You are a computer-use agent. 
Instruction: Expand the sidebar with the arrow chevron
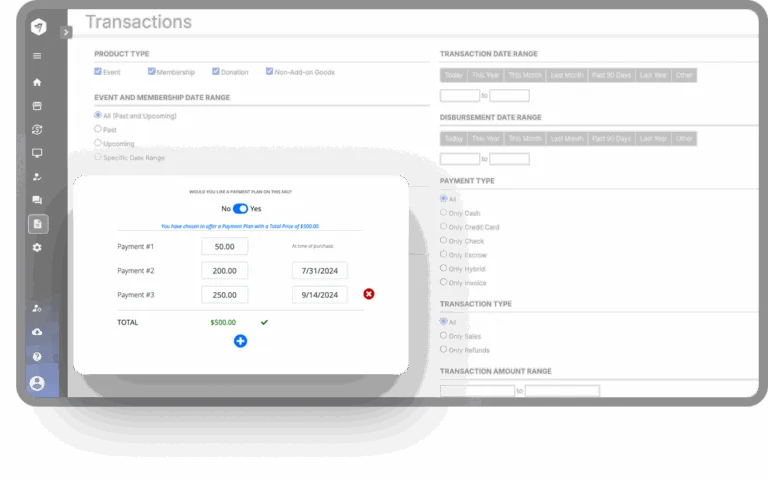66,32
